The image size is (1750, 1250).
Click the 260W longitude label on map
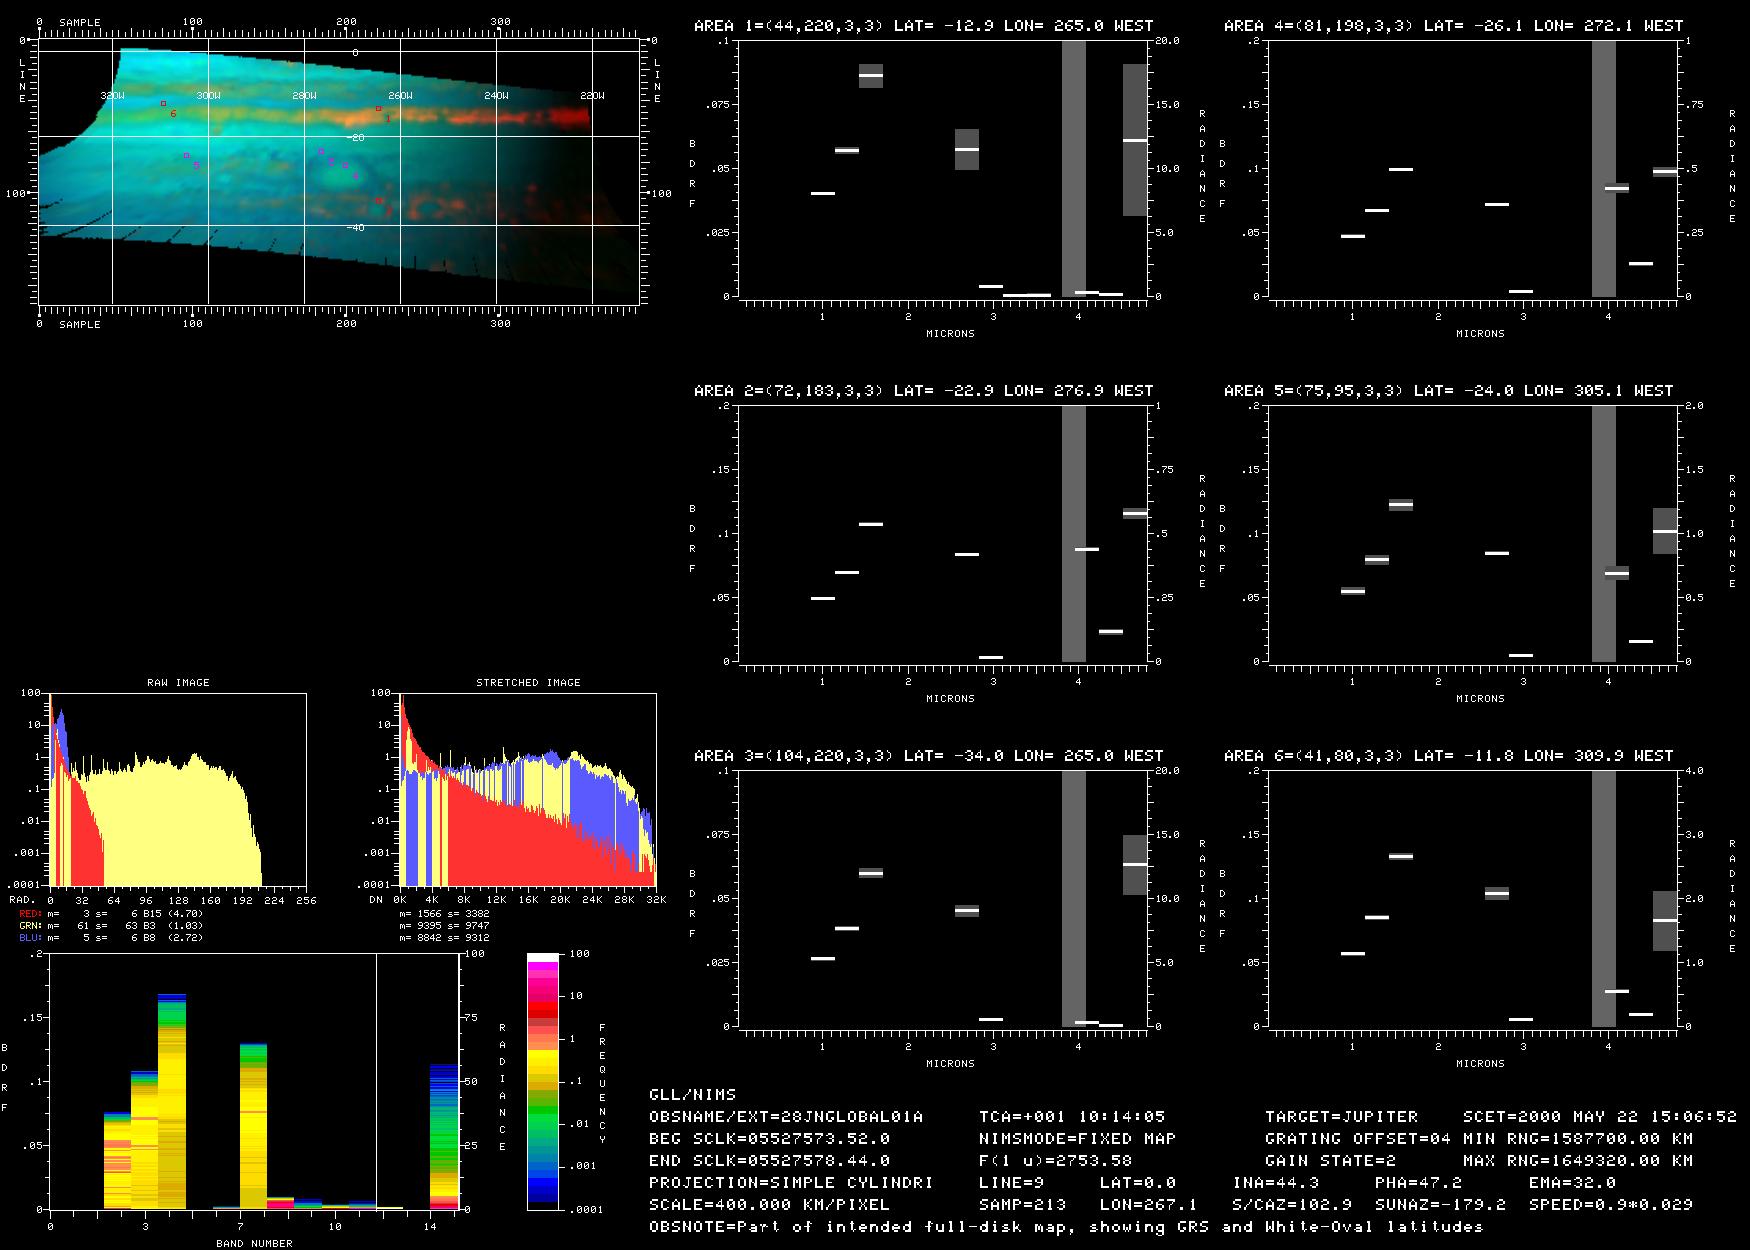[x=400, y=96]
